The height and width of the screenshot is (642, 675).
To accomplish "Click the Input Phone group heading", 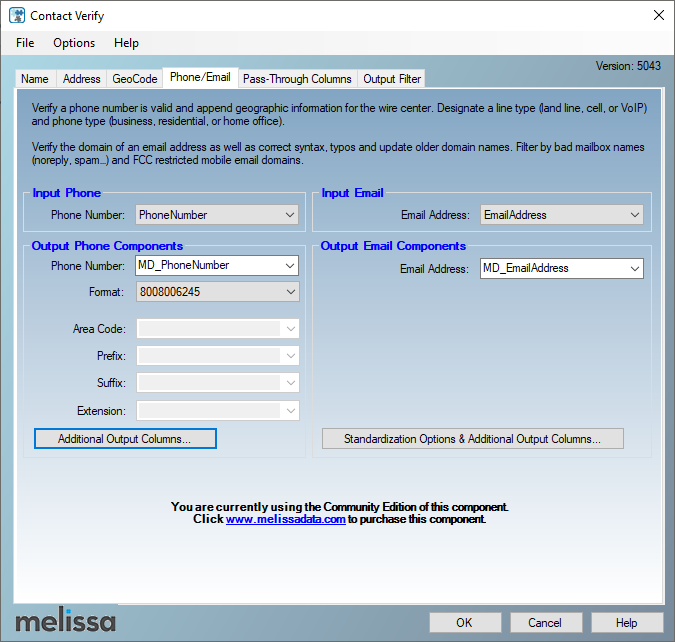I will point(67,193).
